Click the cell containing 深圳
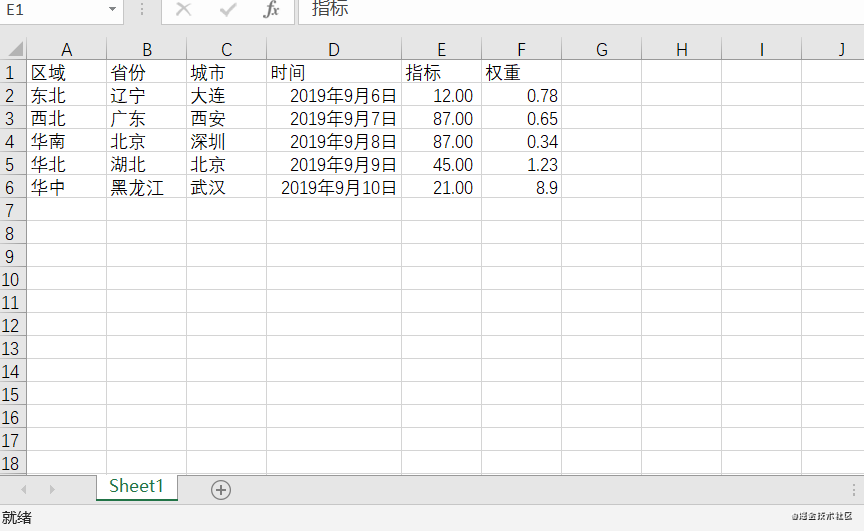Screen dimensions: 864x531 click(x=226, y=141)
